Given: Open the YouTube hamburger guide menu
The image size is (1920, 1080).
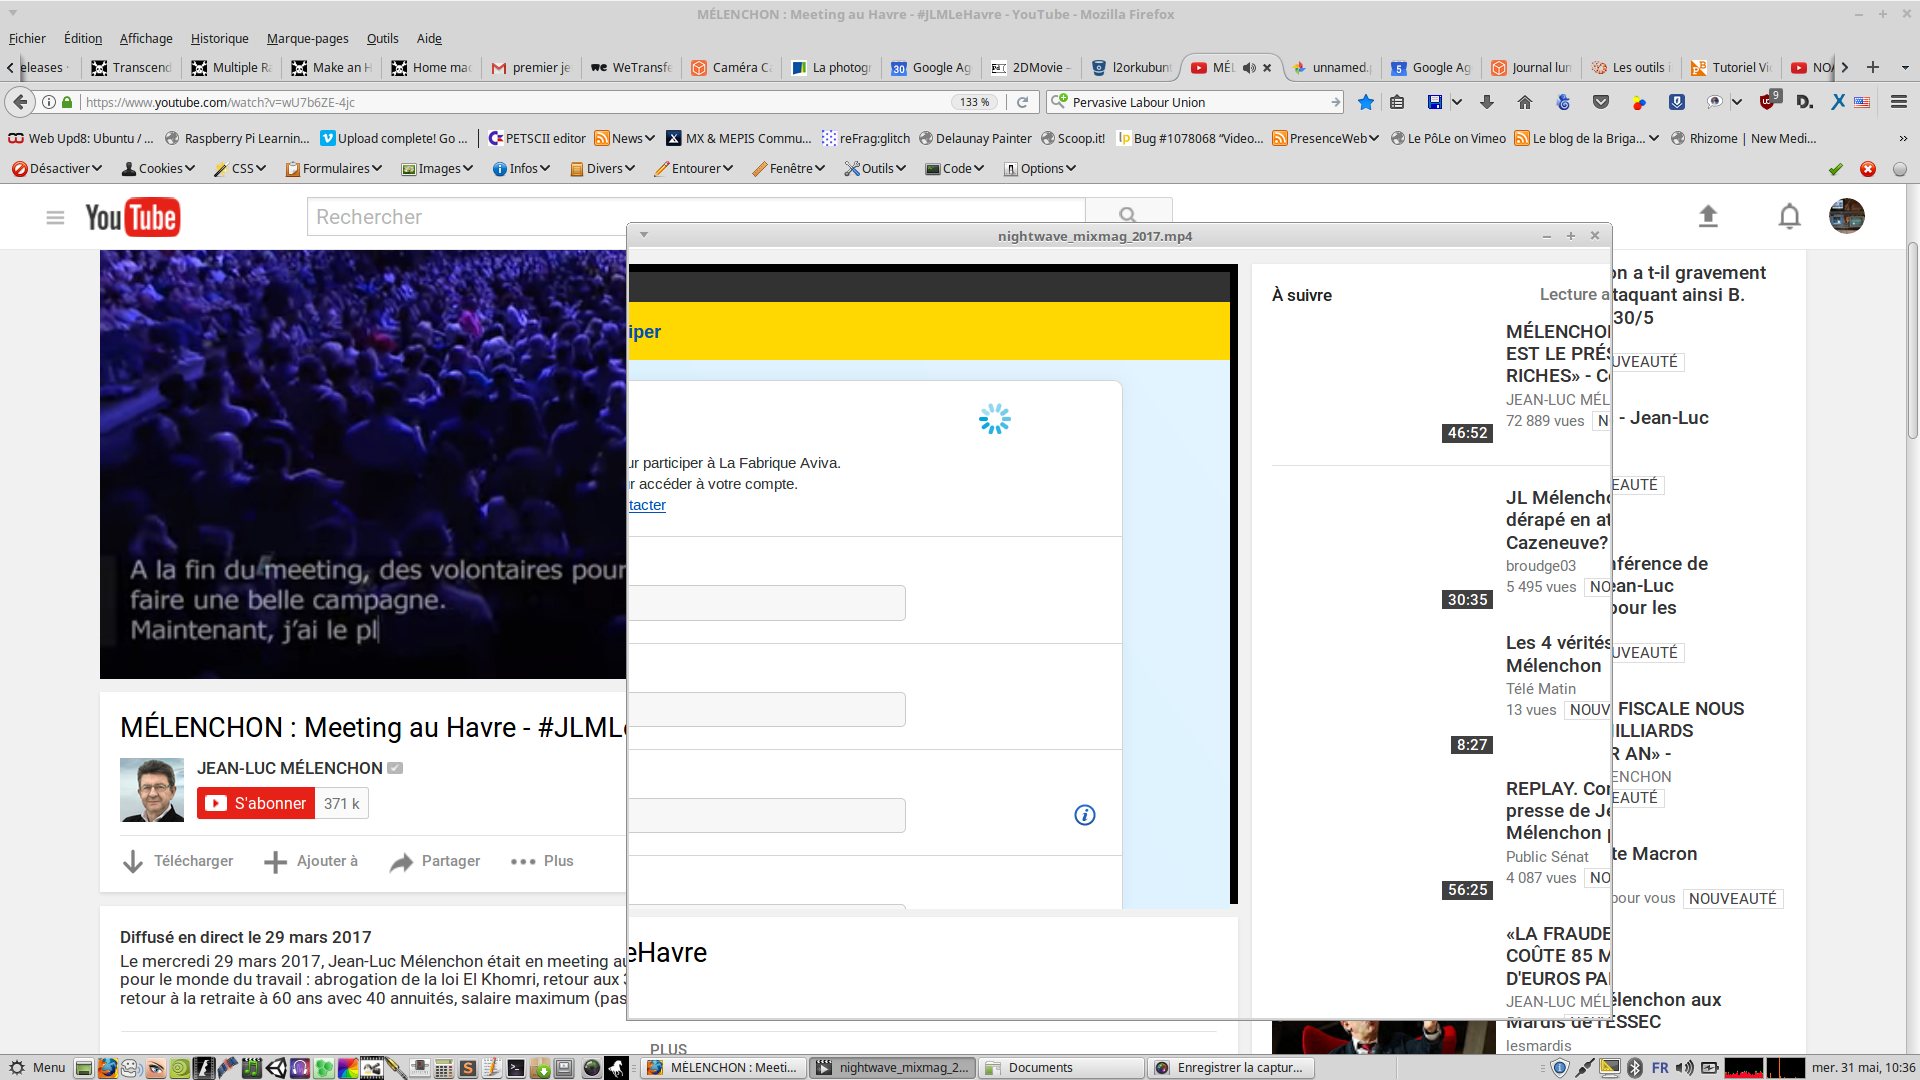Looking at the screenshot, I should click(55, 217).
